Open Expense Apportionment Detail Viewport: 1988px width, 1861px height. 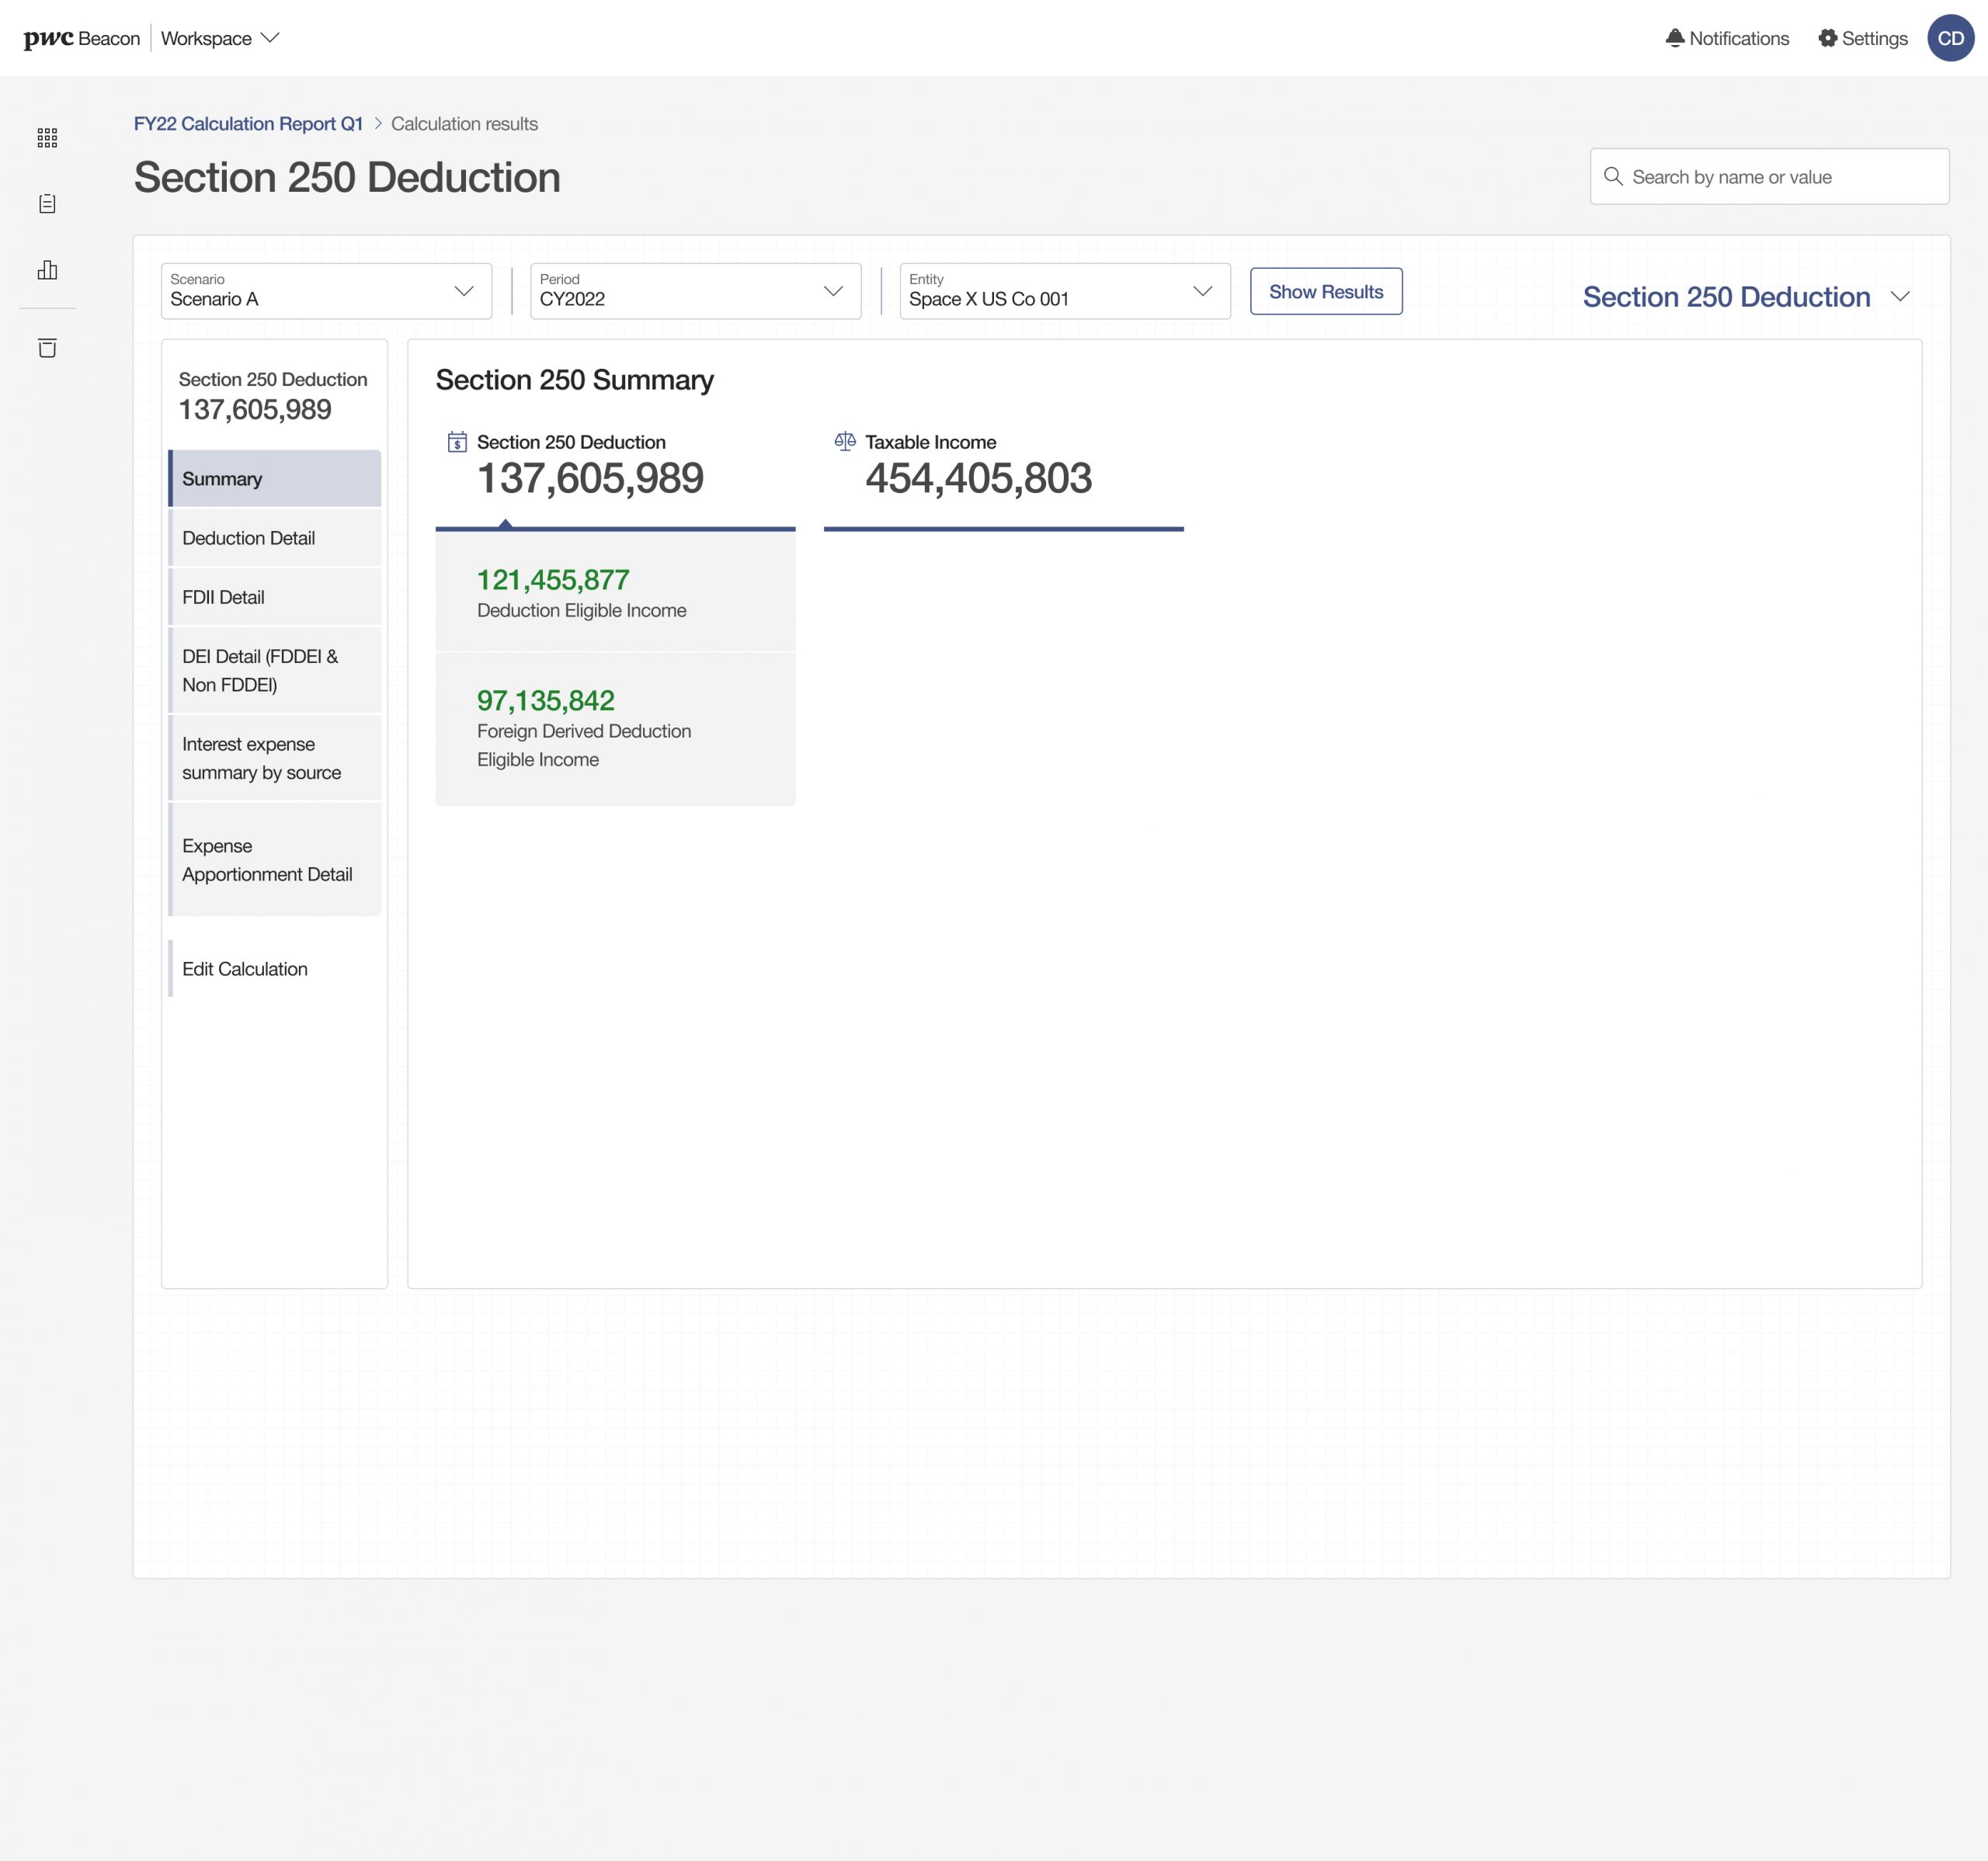275,860
